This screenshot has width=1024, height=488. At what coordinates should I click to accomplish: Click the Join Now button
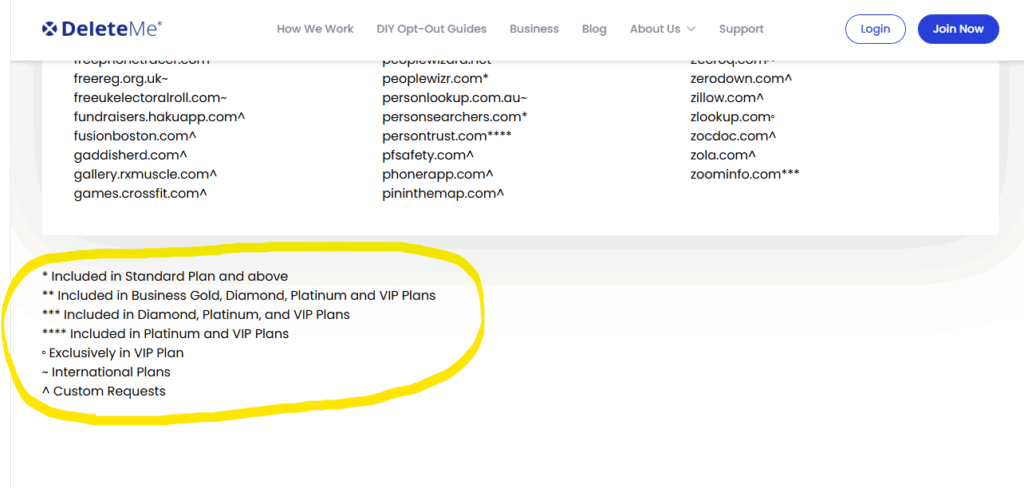click(958, 29)
